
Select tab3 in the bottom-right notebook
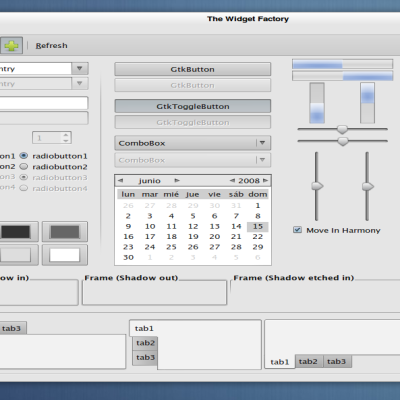tap(336, 361)
